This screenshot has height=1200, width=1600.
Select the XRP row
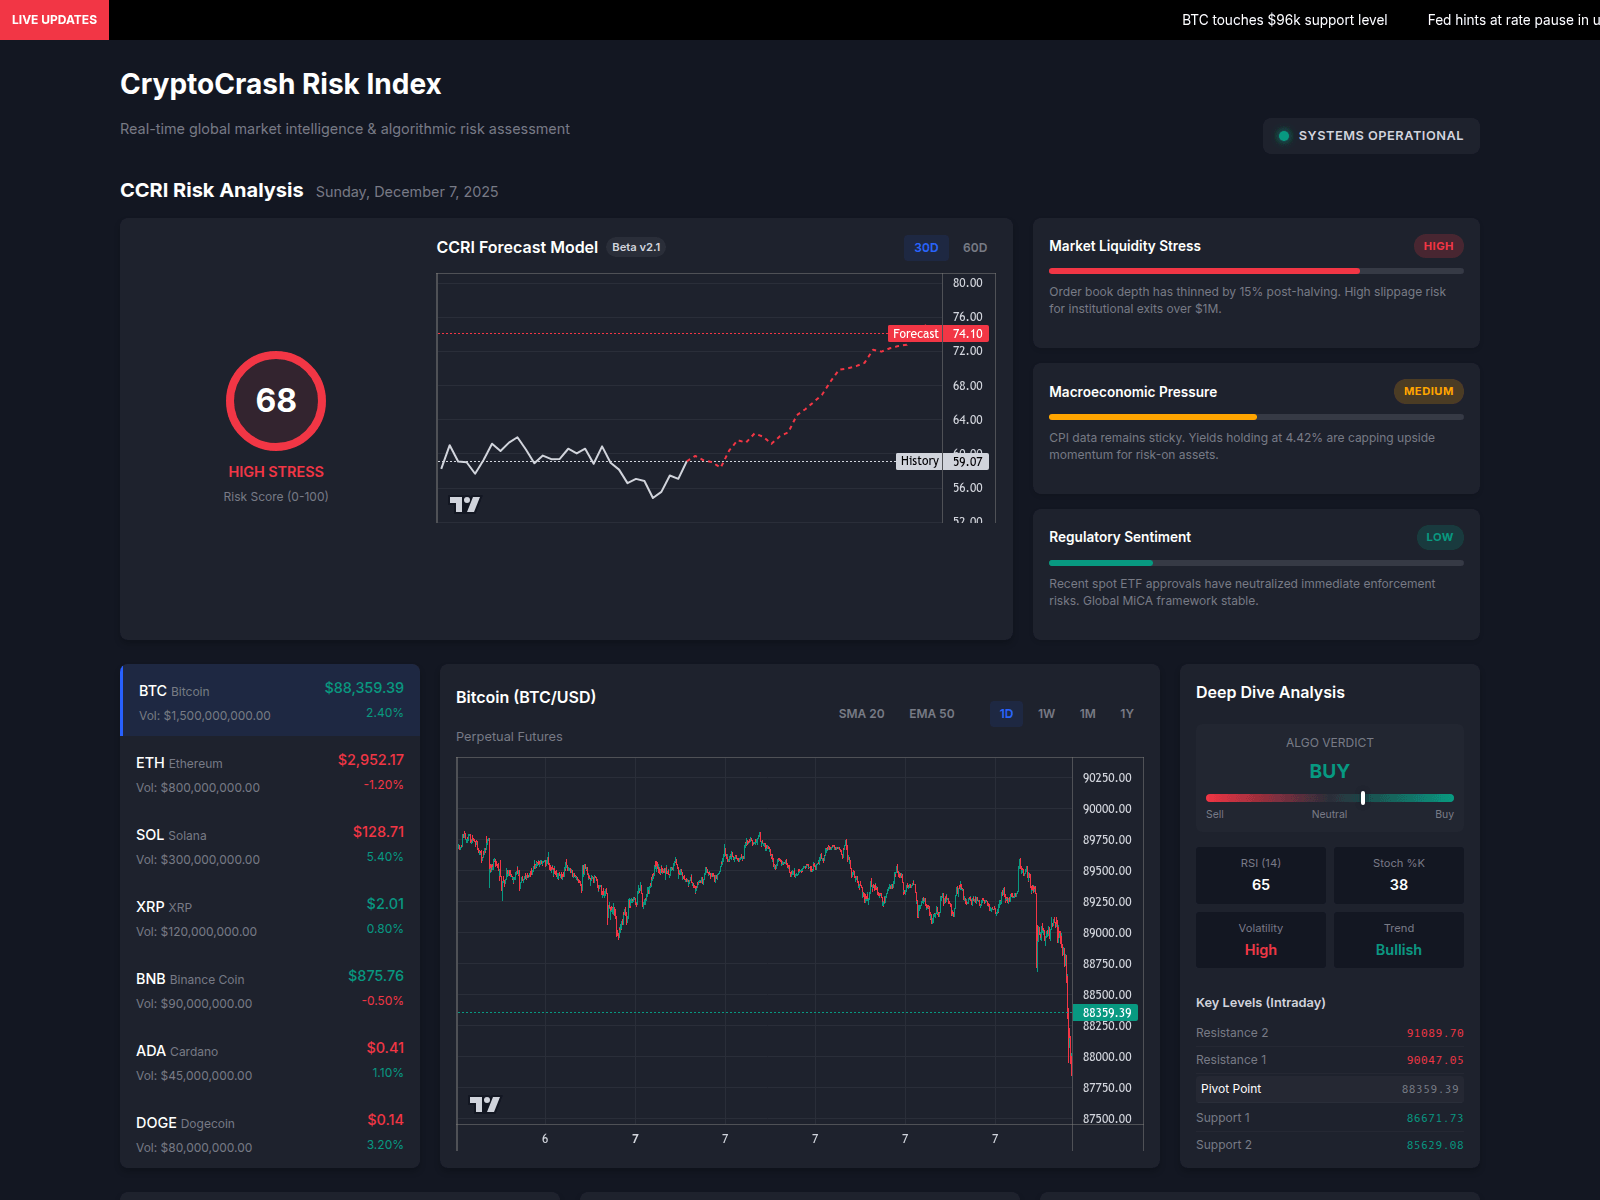click(x=270, y=916)
